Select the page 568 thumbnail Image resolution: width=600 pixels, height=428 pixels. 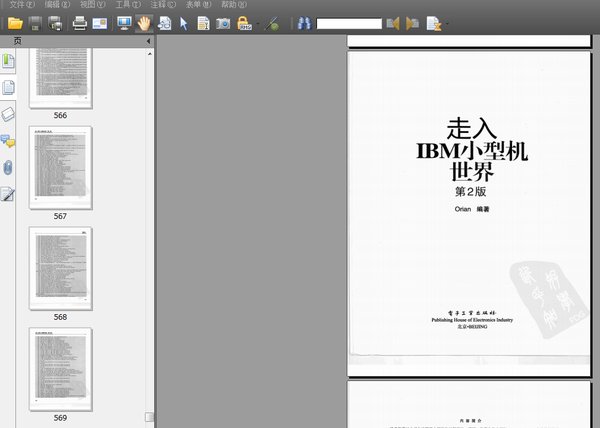(x=61, y=267)
